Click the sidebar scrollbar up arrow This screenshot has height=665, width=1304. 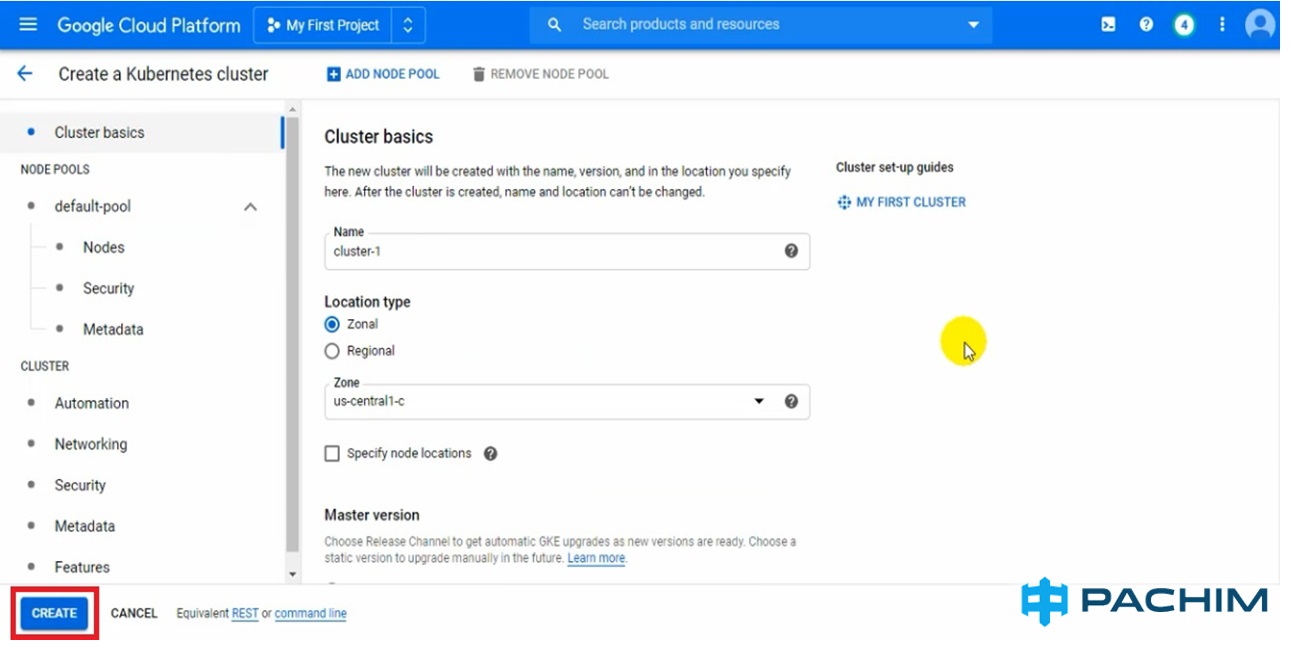pos(292,109)
